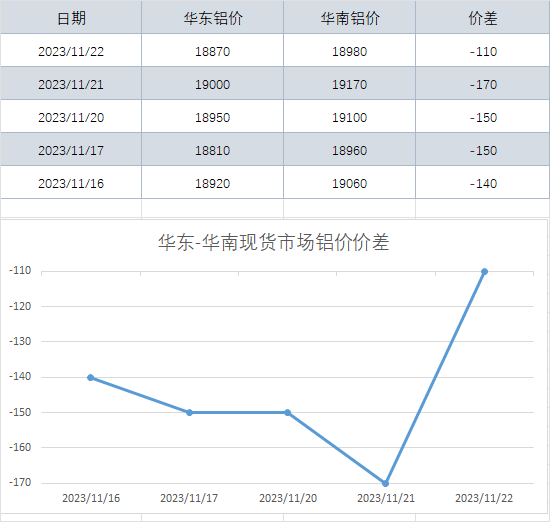Select cell with value 18920
Image resolution: width=550 pixels, height=522 pixels.
(x=213, y=182)
